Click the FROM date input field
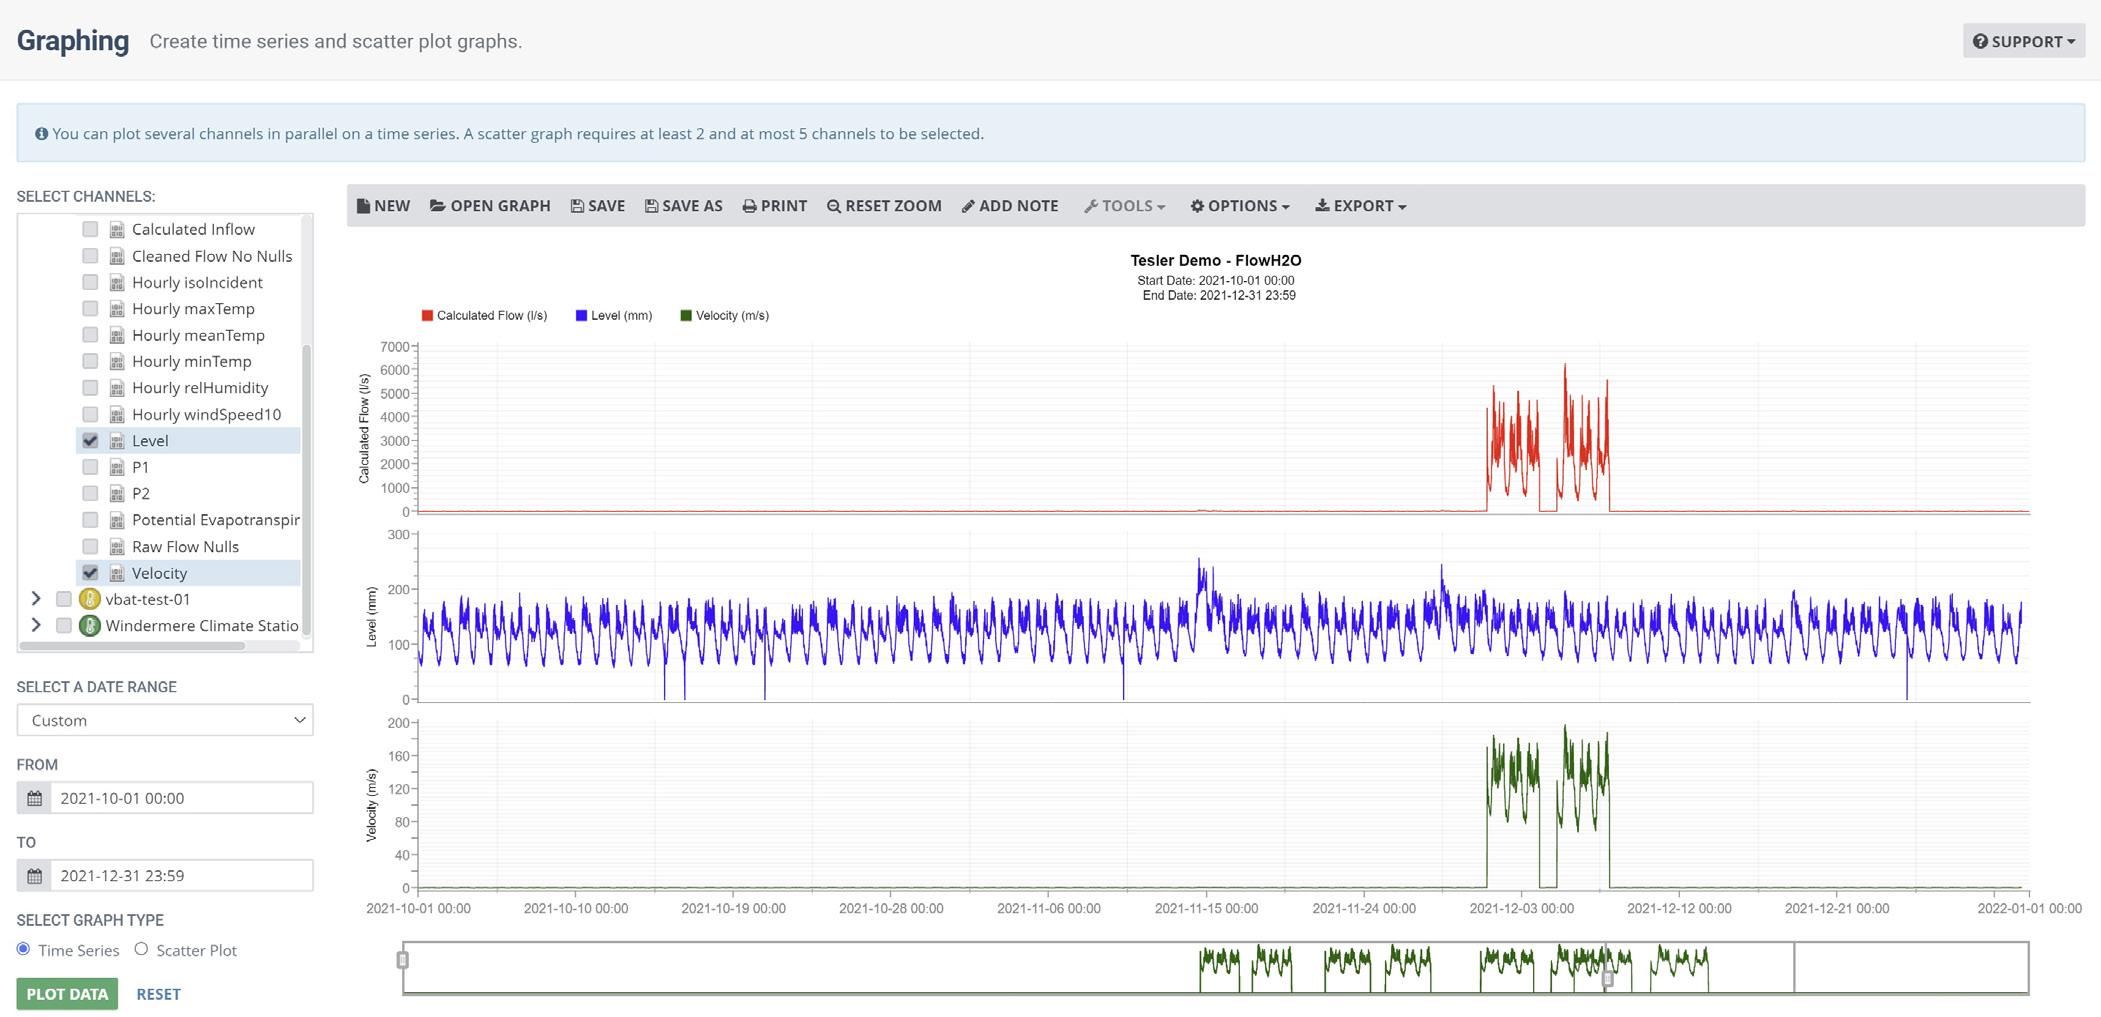The image size is (2101, 1017). point(182,798)
